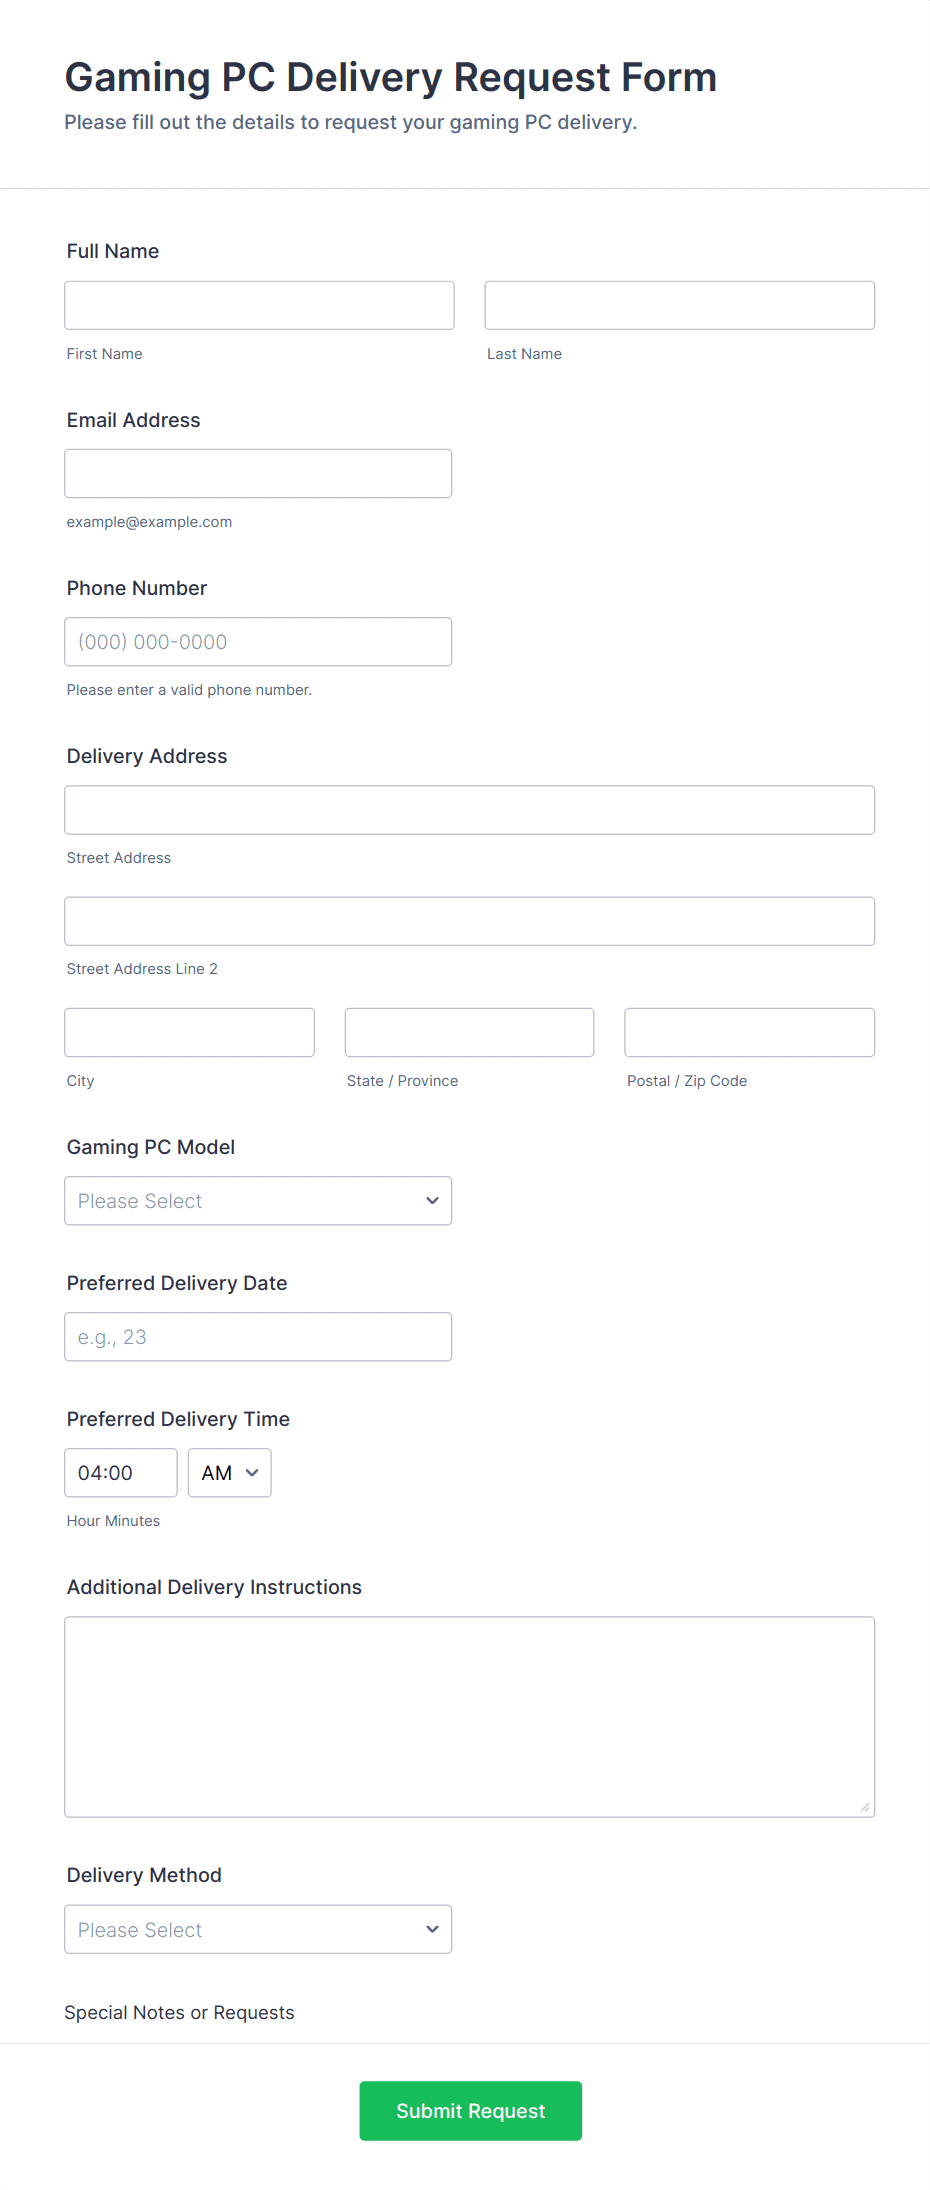Click the City input box
The height and width of the screenshot is (2190, 930).
(x=189, y=1032)
